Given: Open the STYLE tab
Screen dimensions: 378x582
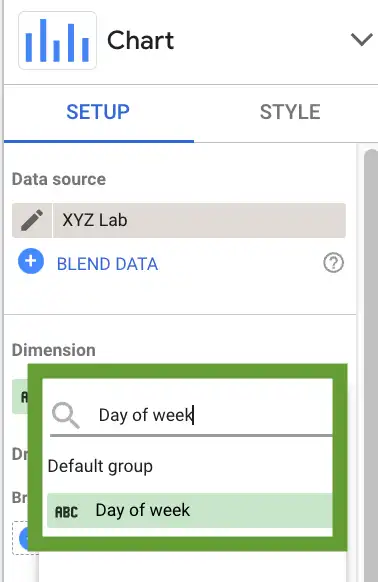Looking at the screenshot, I should (290, 112).
